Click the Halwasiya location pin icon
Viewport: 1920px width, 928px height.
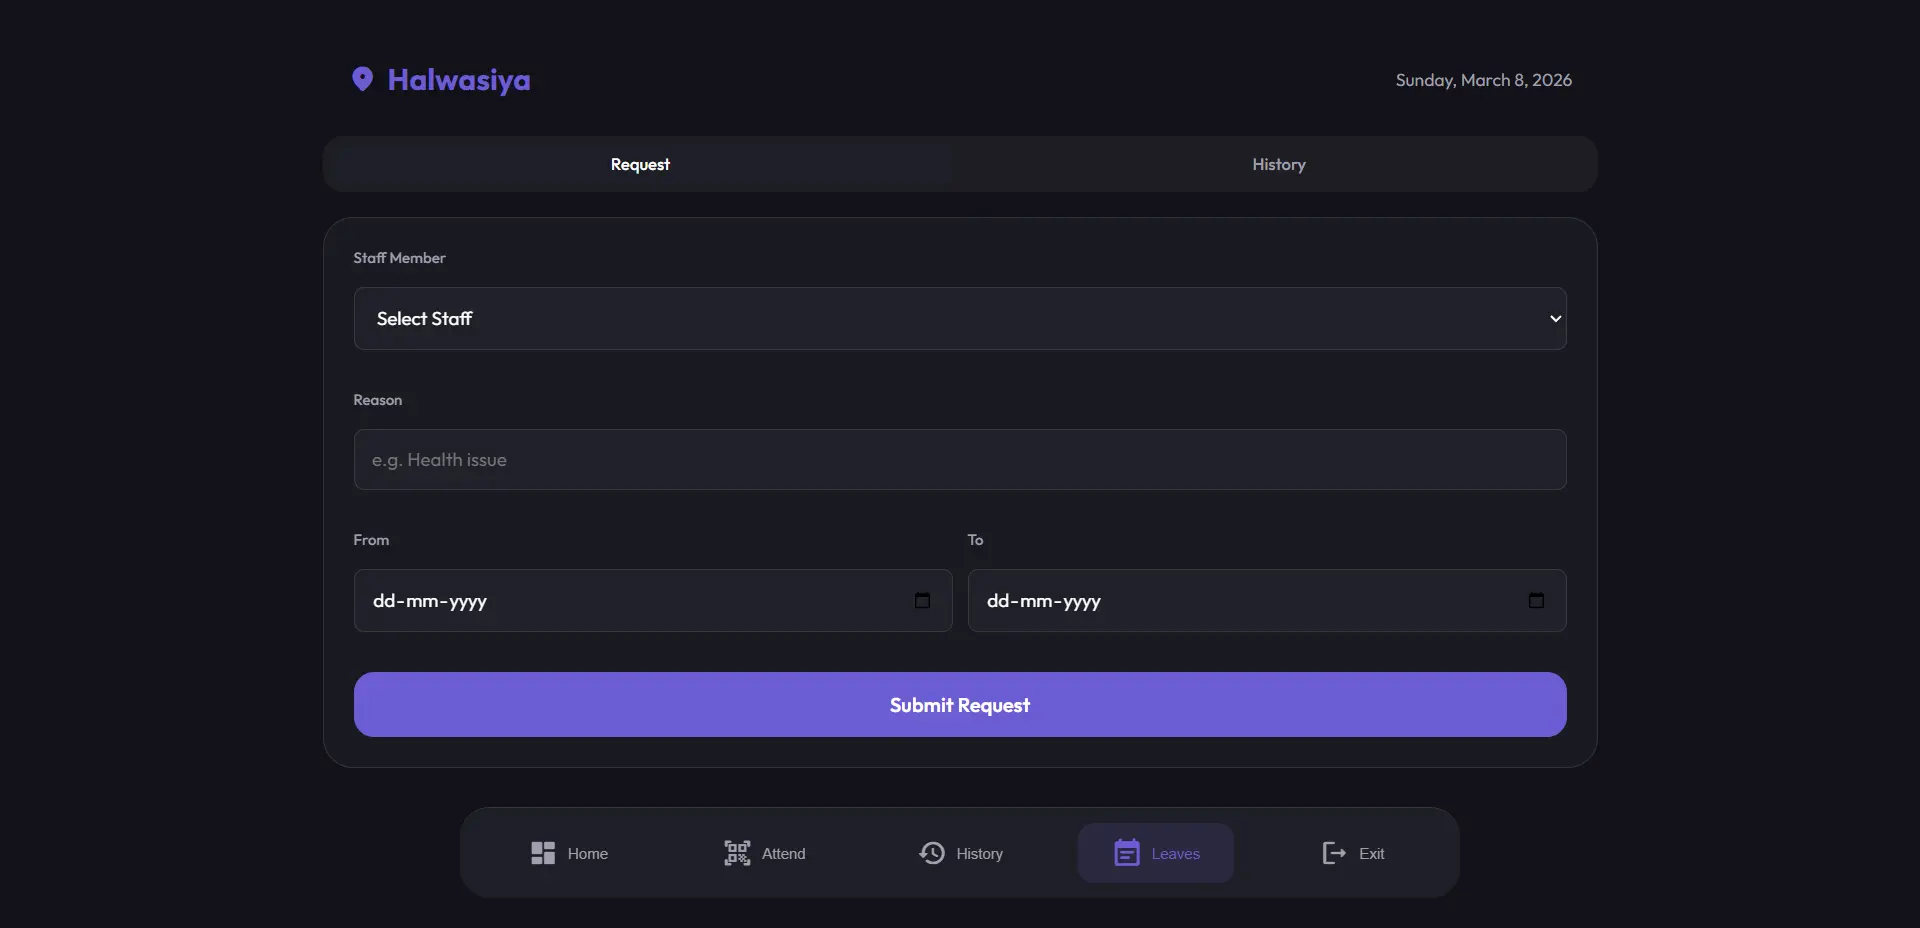tap(362, 79)
